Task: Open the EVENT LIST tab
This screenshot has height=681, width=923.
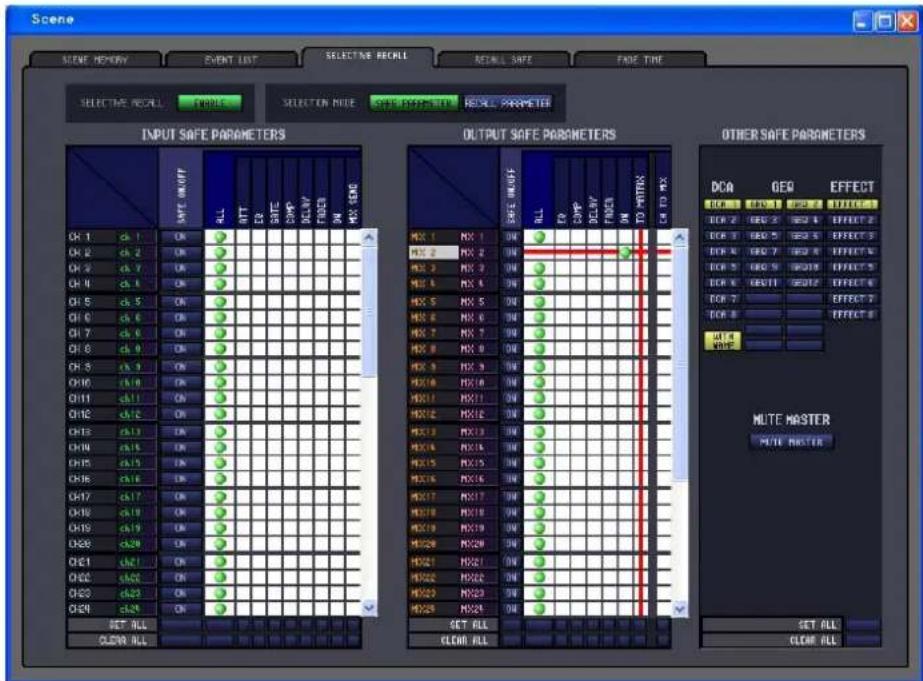Action: [x=231, y=59]
